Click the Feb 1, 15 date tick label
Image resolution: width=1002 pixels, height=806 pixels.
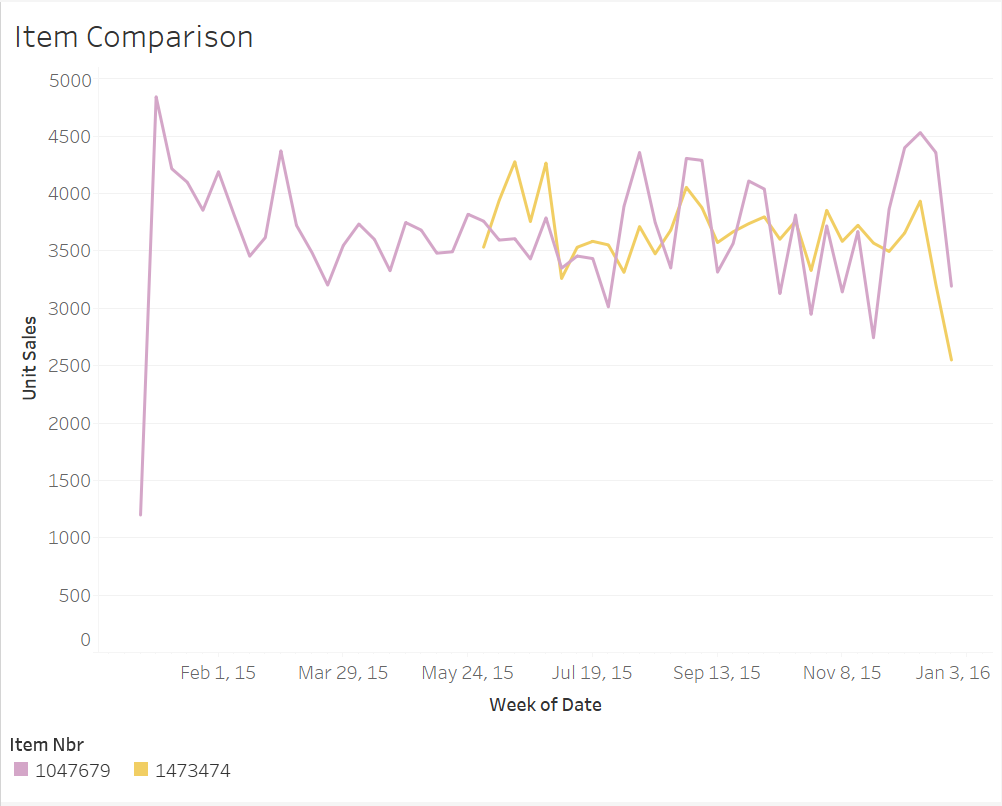click(x=218, y=673)
